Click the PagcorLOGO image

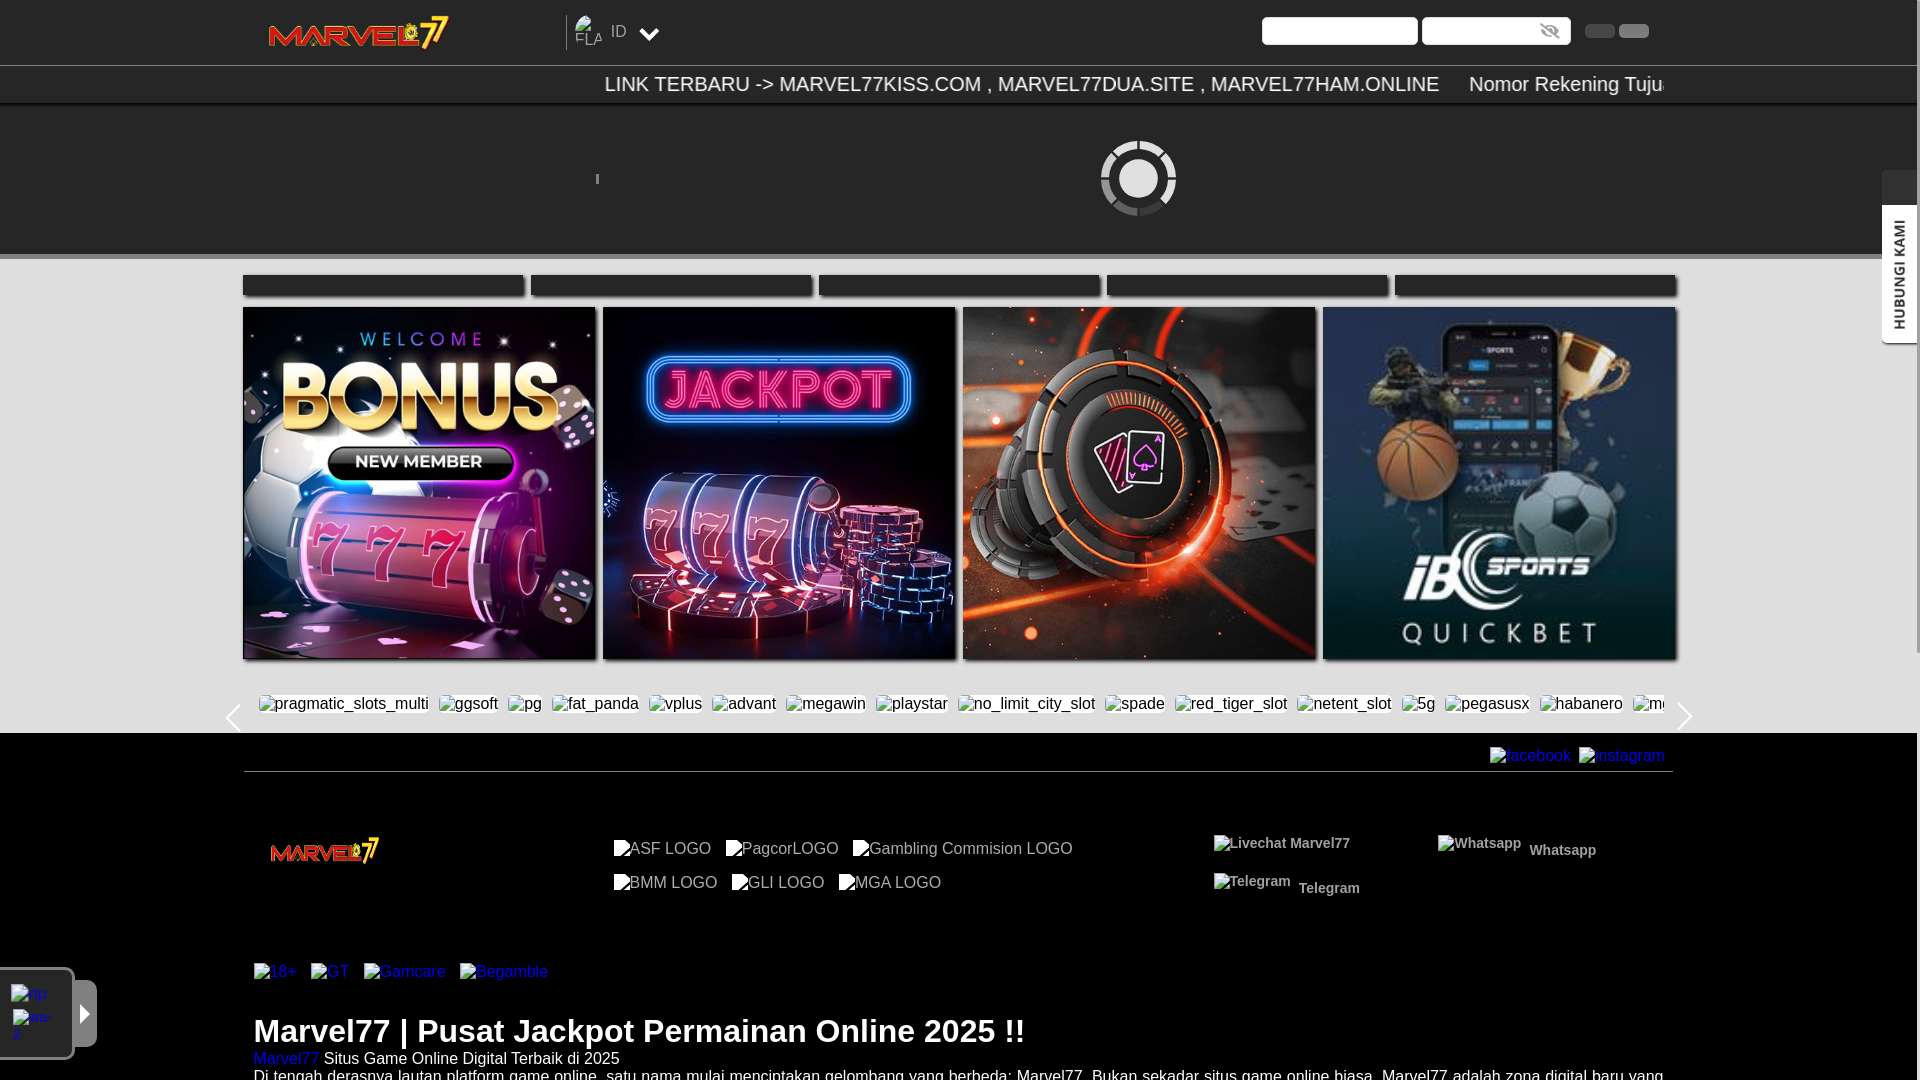pos(782,848)
